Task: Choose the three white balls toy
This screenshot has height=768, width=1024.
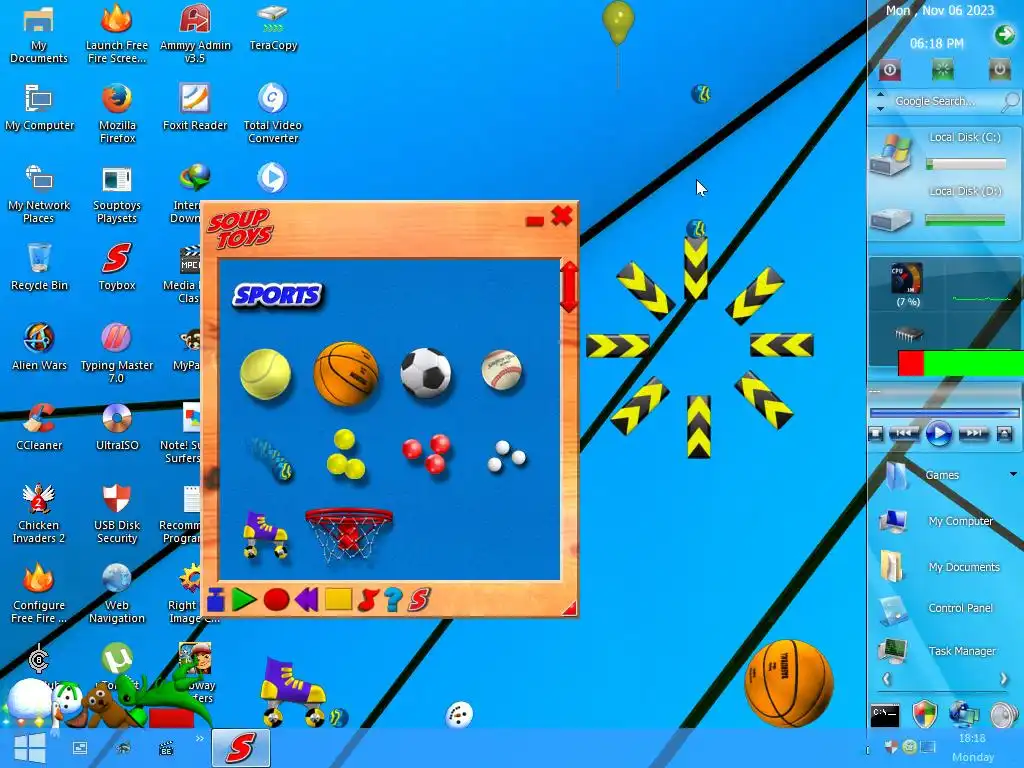Action: point(506,456)
